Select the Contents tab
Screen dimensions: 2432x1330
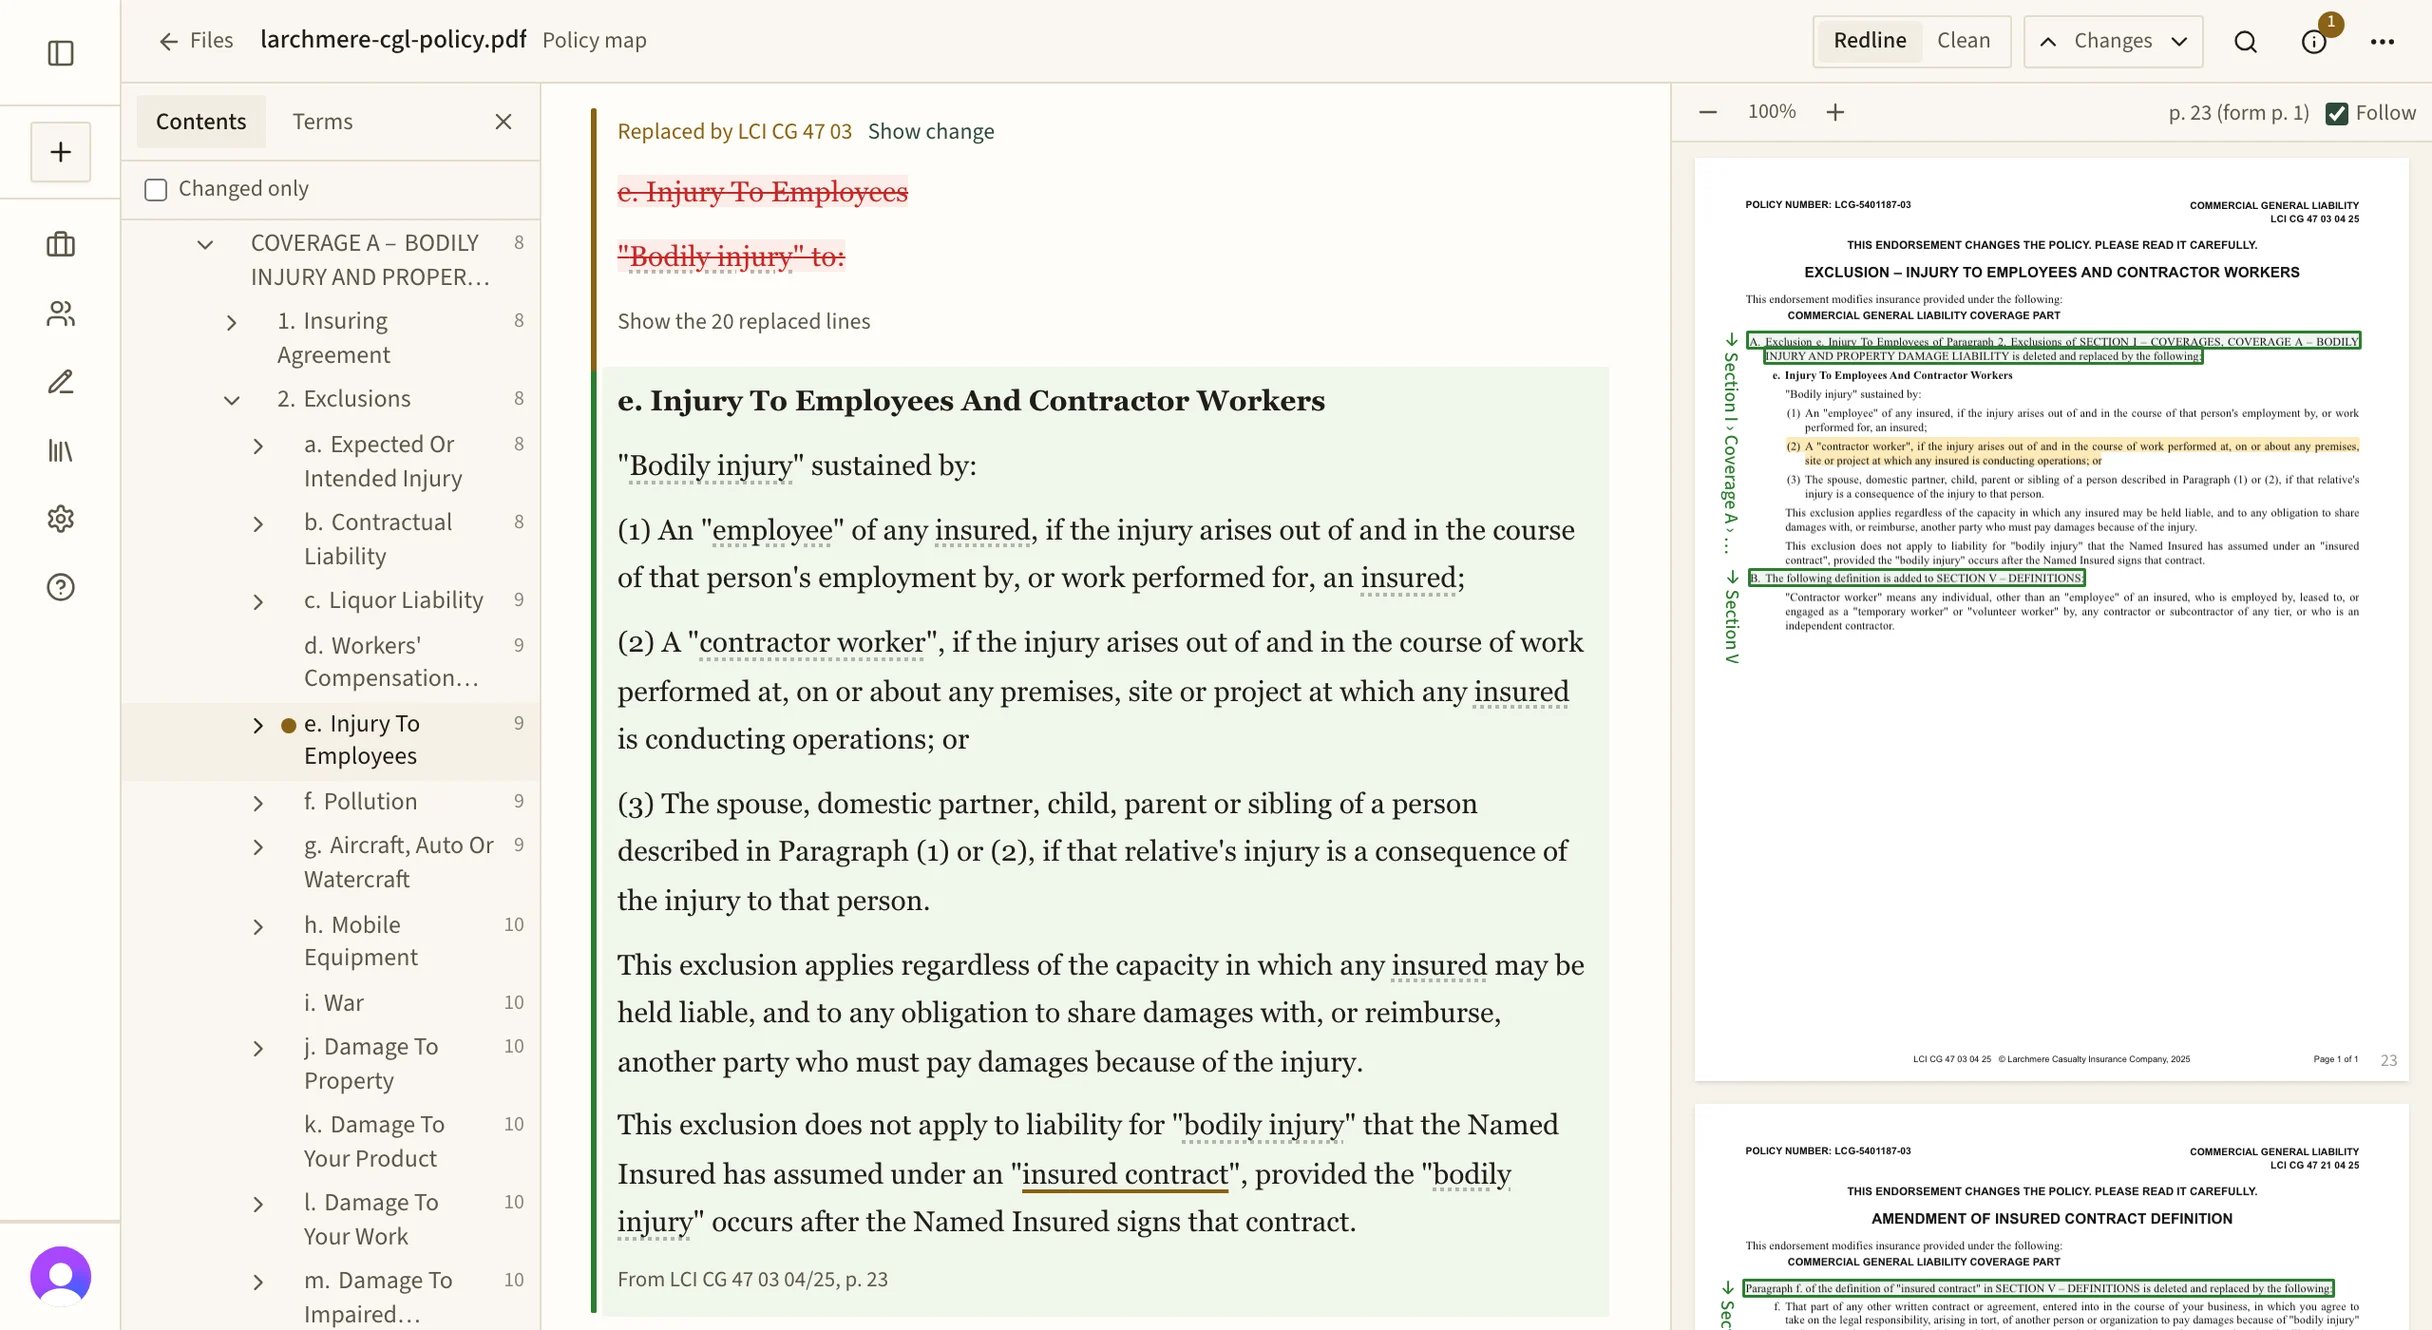pos(201,121)
